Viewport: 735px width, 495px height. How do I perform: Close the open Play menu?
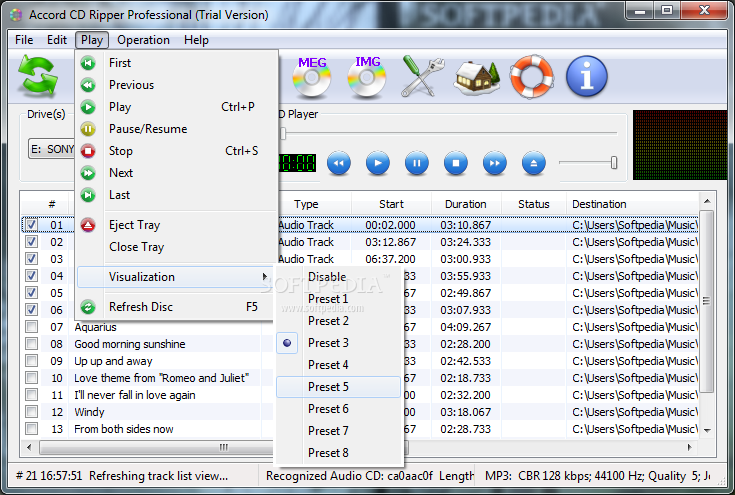[92, 40]
